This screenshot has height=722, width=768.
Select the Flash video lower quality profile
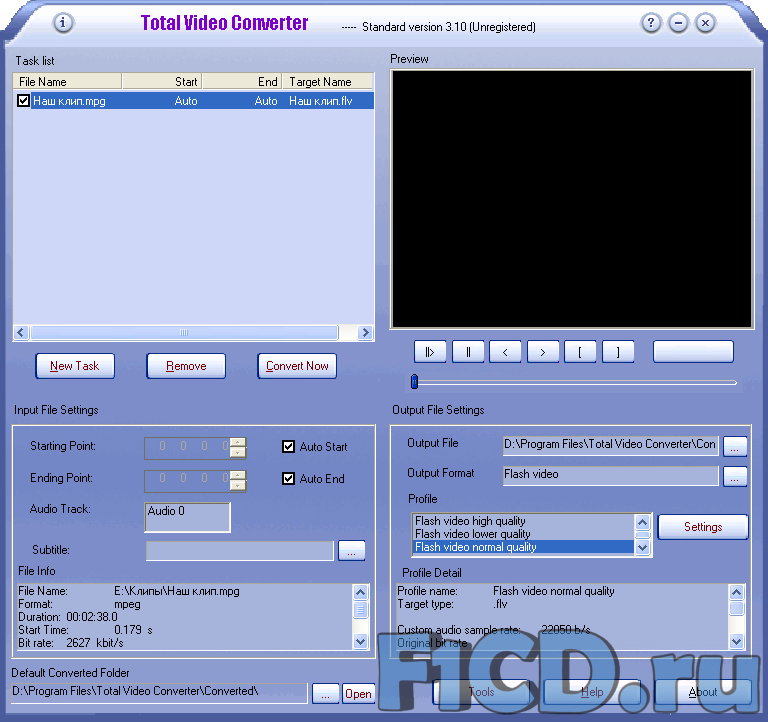(523, 534)
